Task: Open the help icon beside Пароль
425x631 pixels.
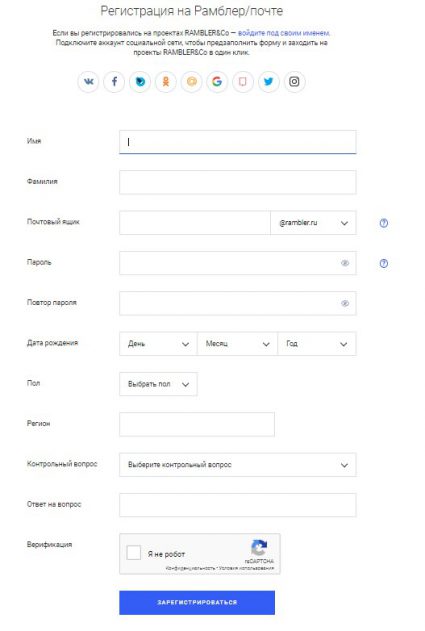Action: [x=384, y=263]
